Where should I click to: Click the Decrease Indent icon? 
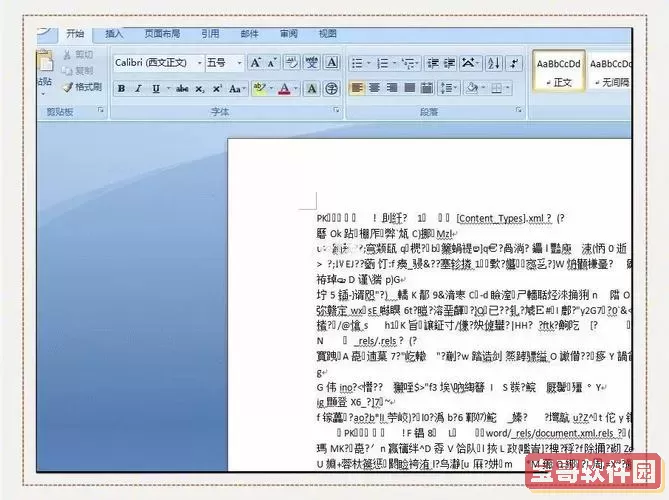433,64
